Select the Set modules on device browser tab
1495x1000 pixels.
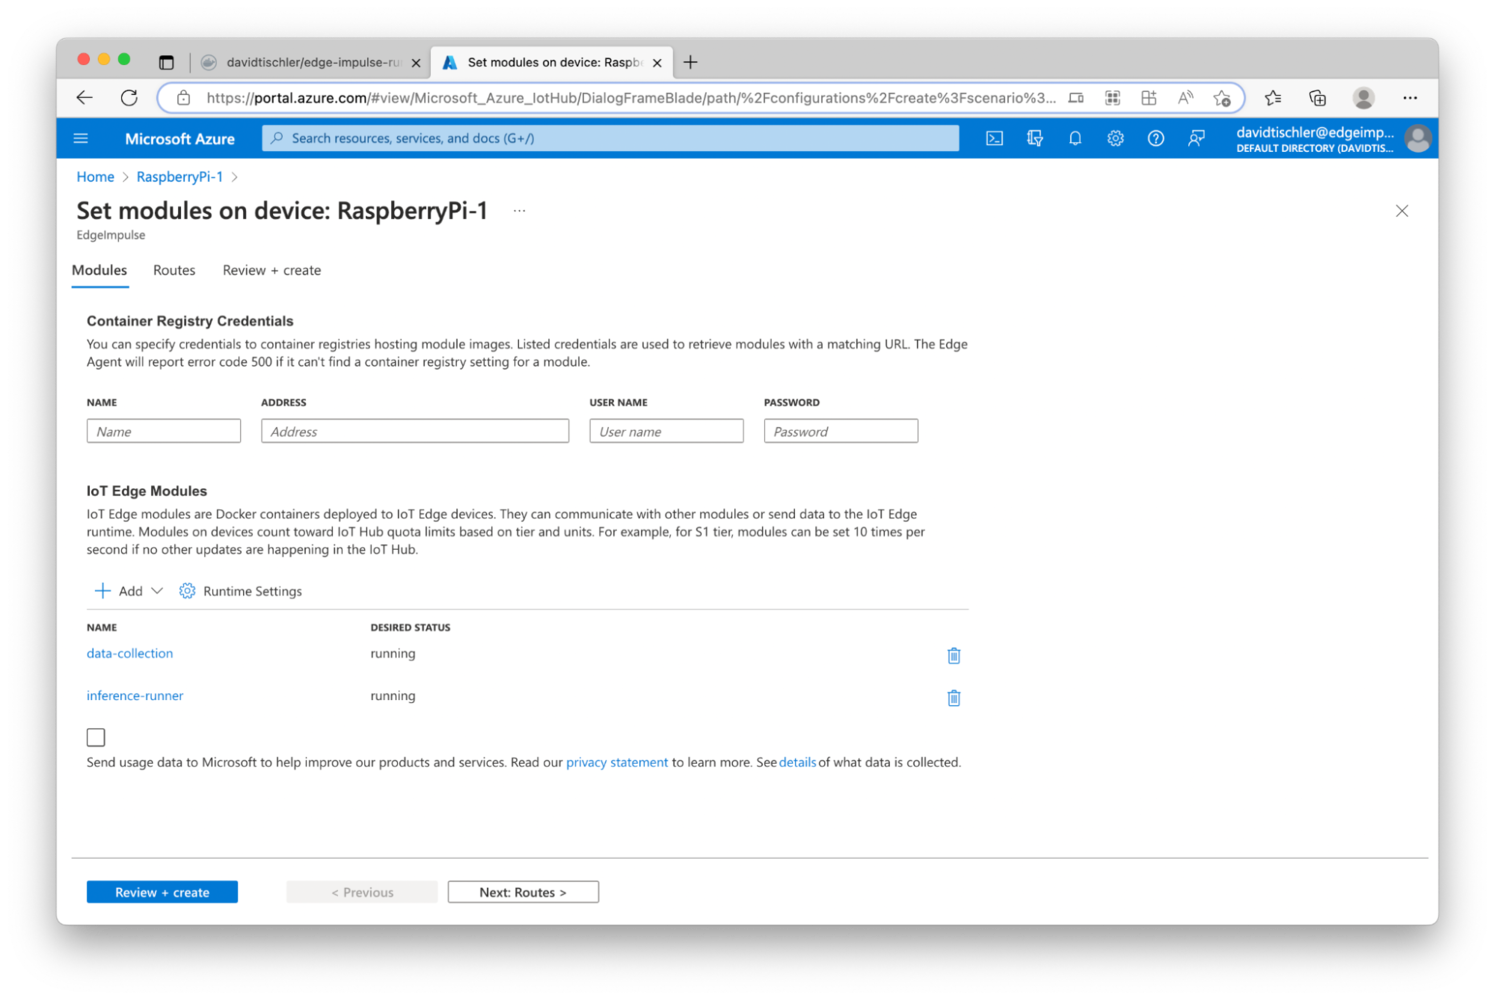(553, 62)
